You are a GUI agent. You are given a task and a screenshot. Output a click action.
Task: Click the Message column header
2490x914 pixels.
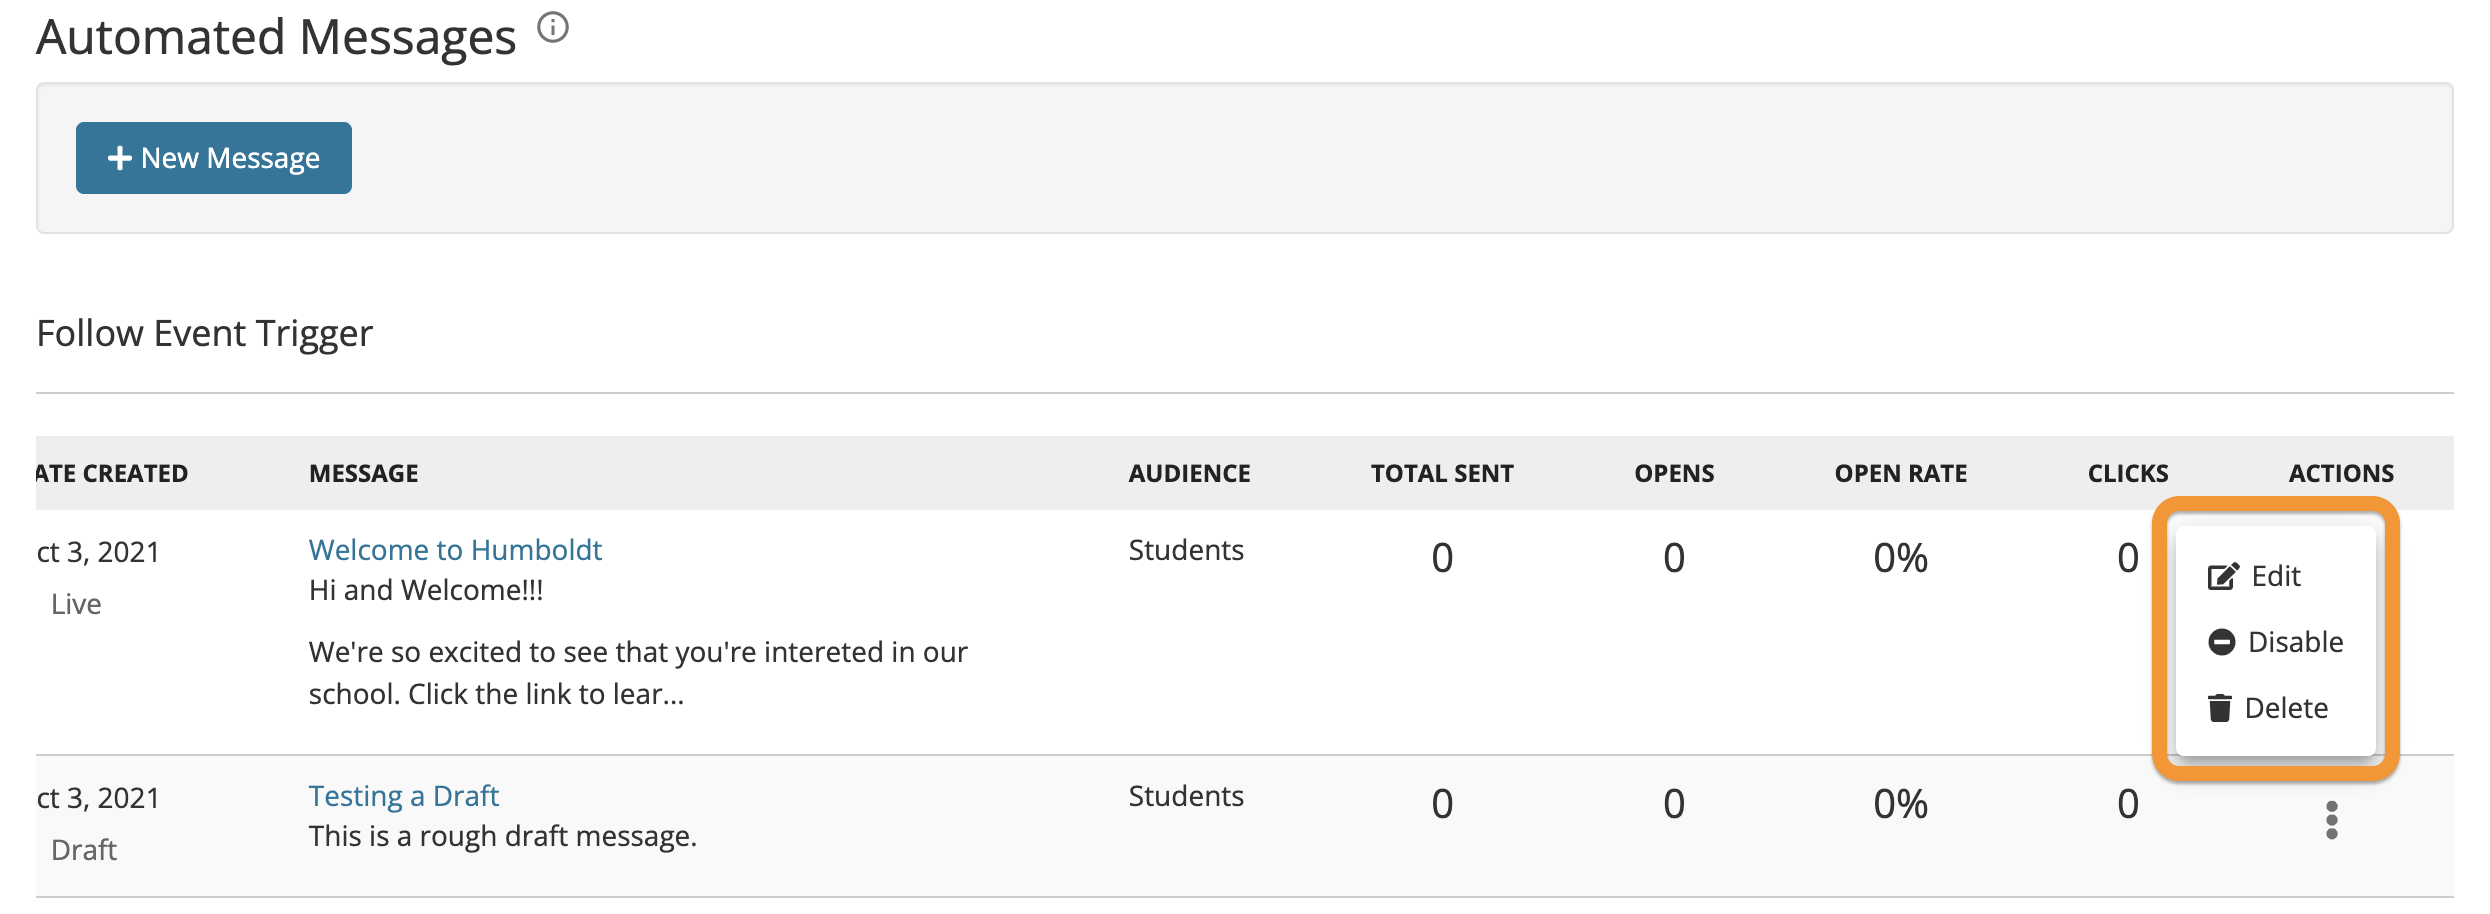(x=364, y=474)
